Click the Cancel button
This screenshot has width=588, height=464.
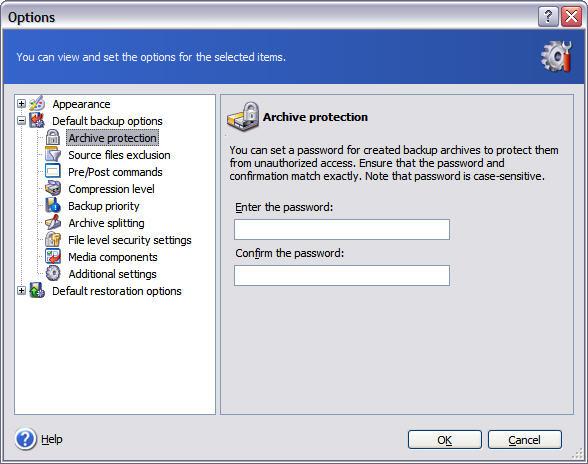(525, 440)
